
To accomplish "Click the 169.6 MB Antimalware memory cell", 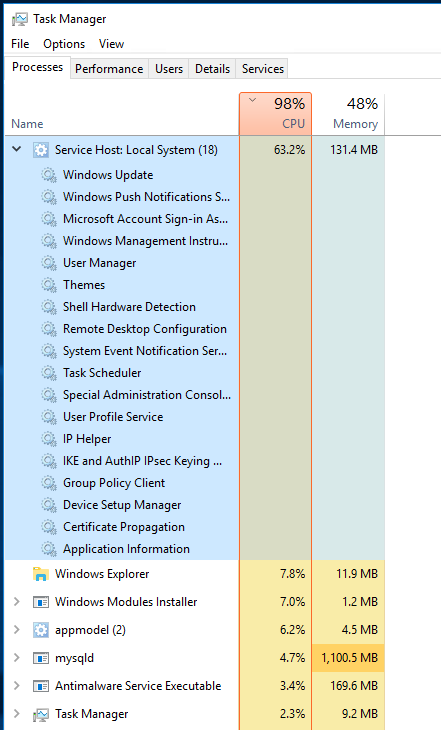I will pyautogui.click(x=348, y=686).
